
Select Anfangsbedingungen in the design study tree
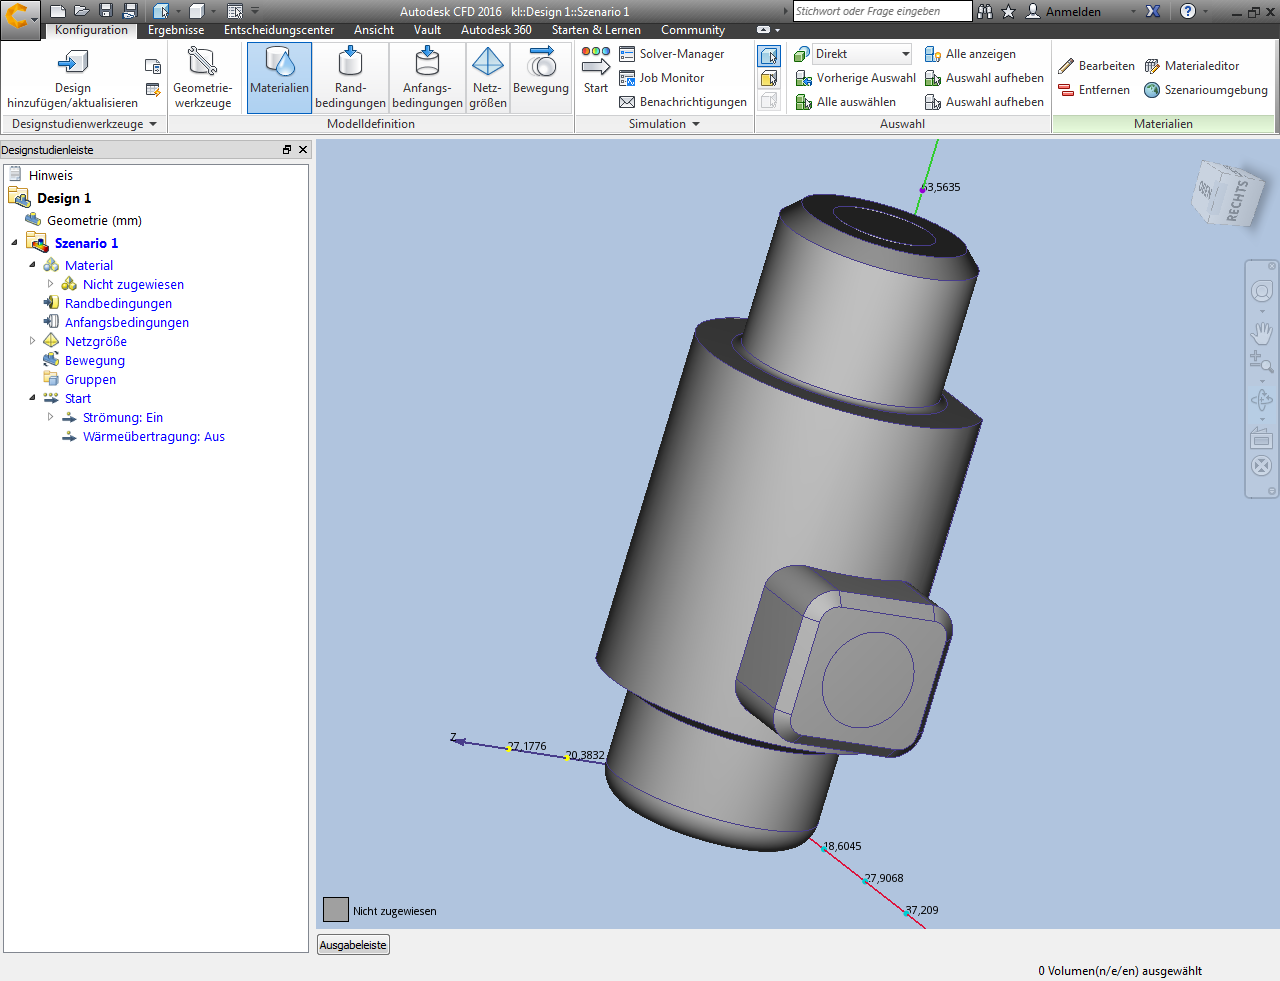click(127, 322)
